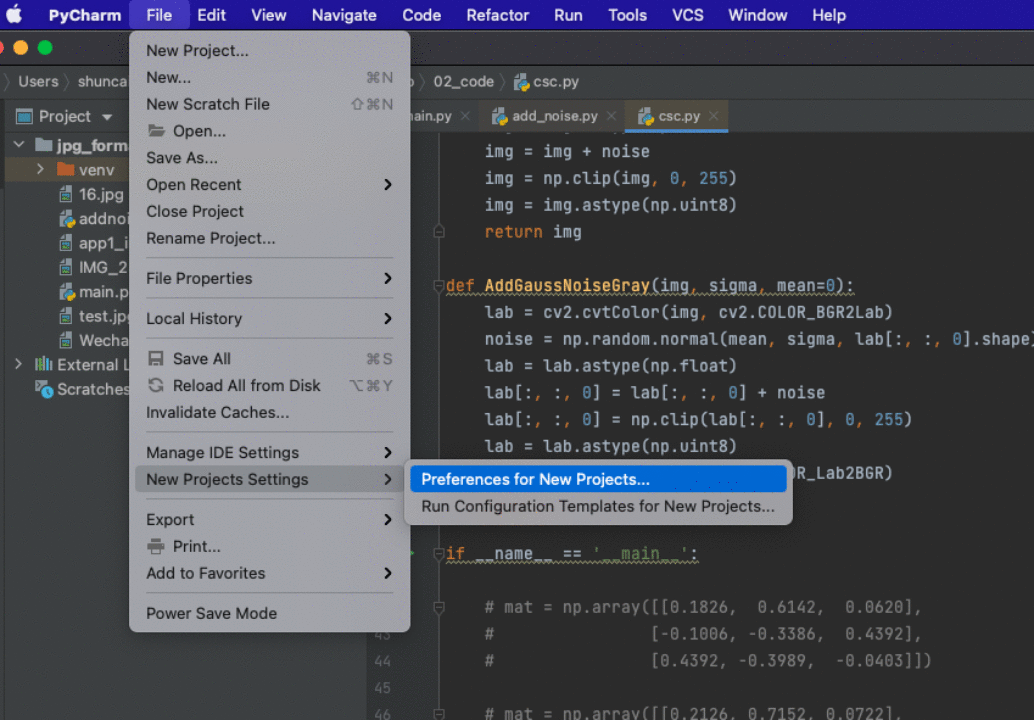
Task: Click the Print... printer icon
Action: (156, 547)
